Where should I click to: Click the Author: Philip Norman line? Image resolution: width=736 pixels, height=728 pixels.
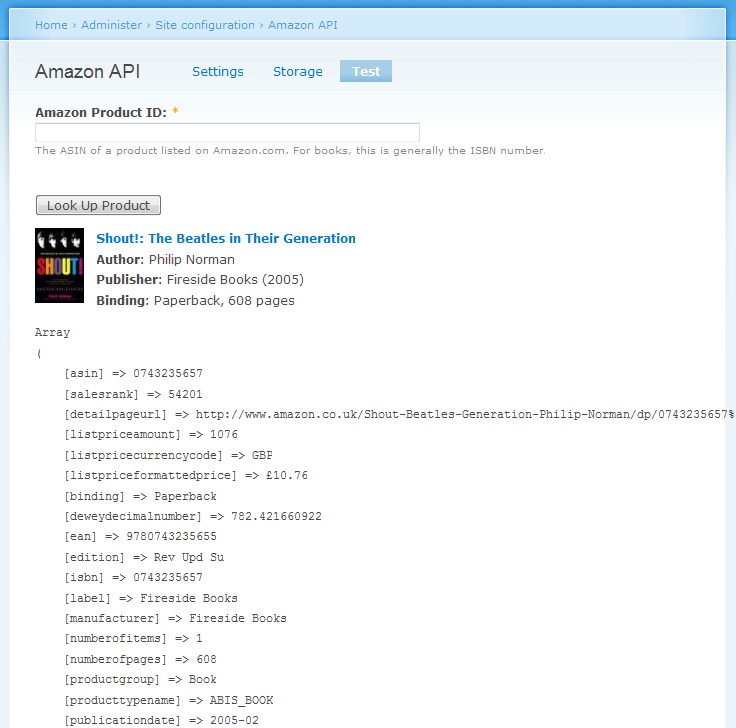(165, 260)
